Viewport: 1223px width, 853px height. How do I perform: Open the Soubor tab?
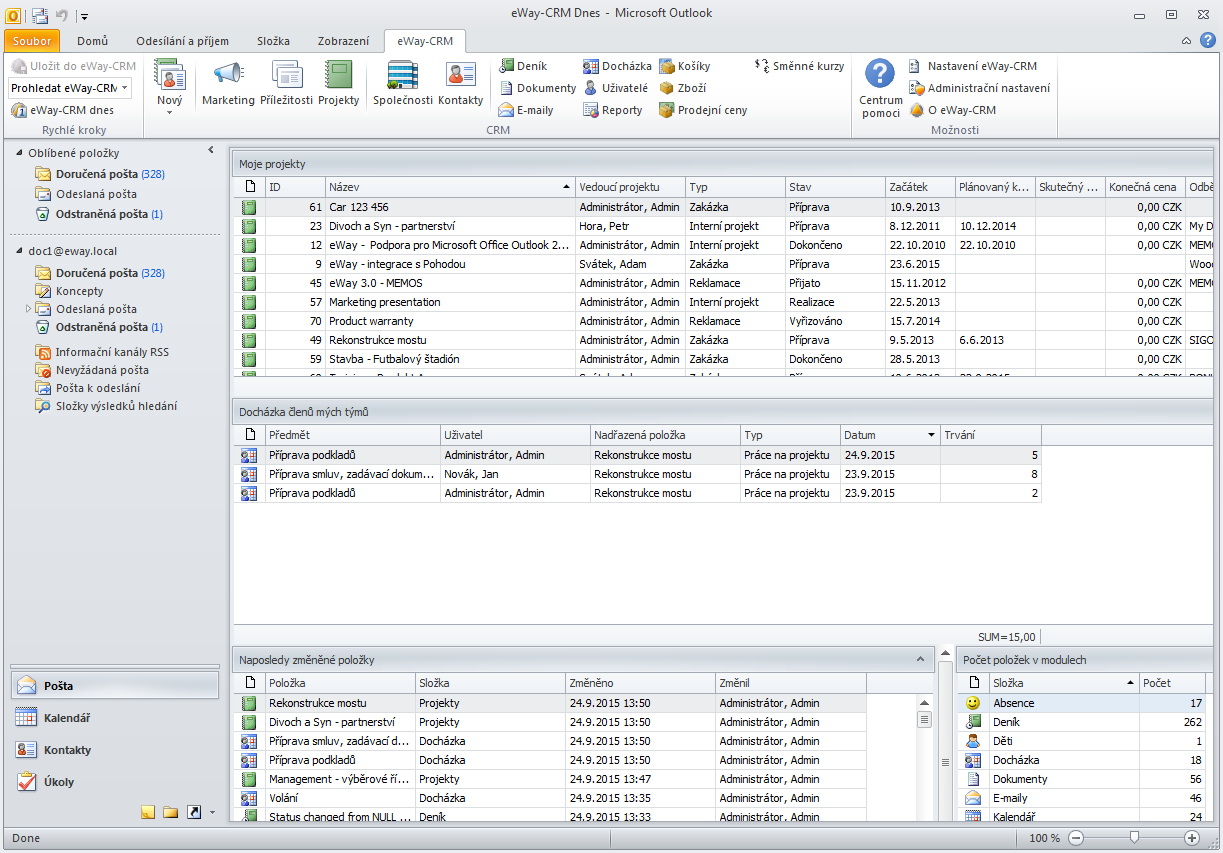click(32, 41)
